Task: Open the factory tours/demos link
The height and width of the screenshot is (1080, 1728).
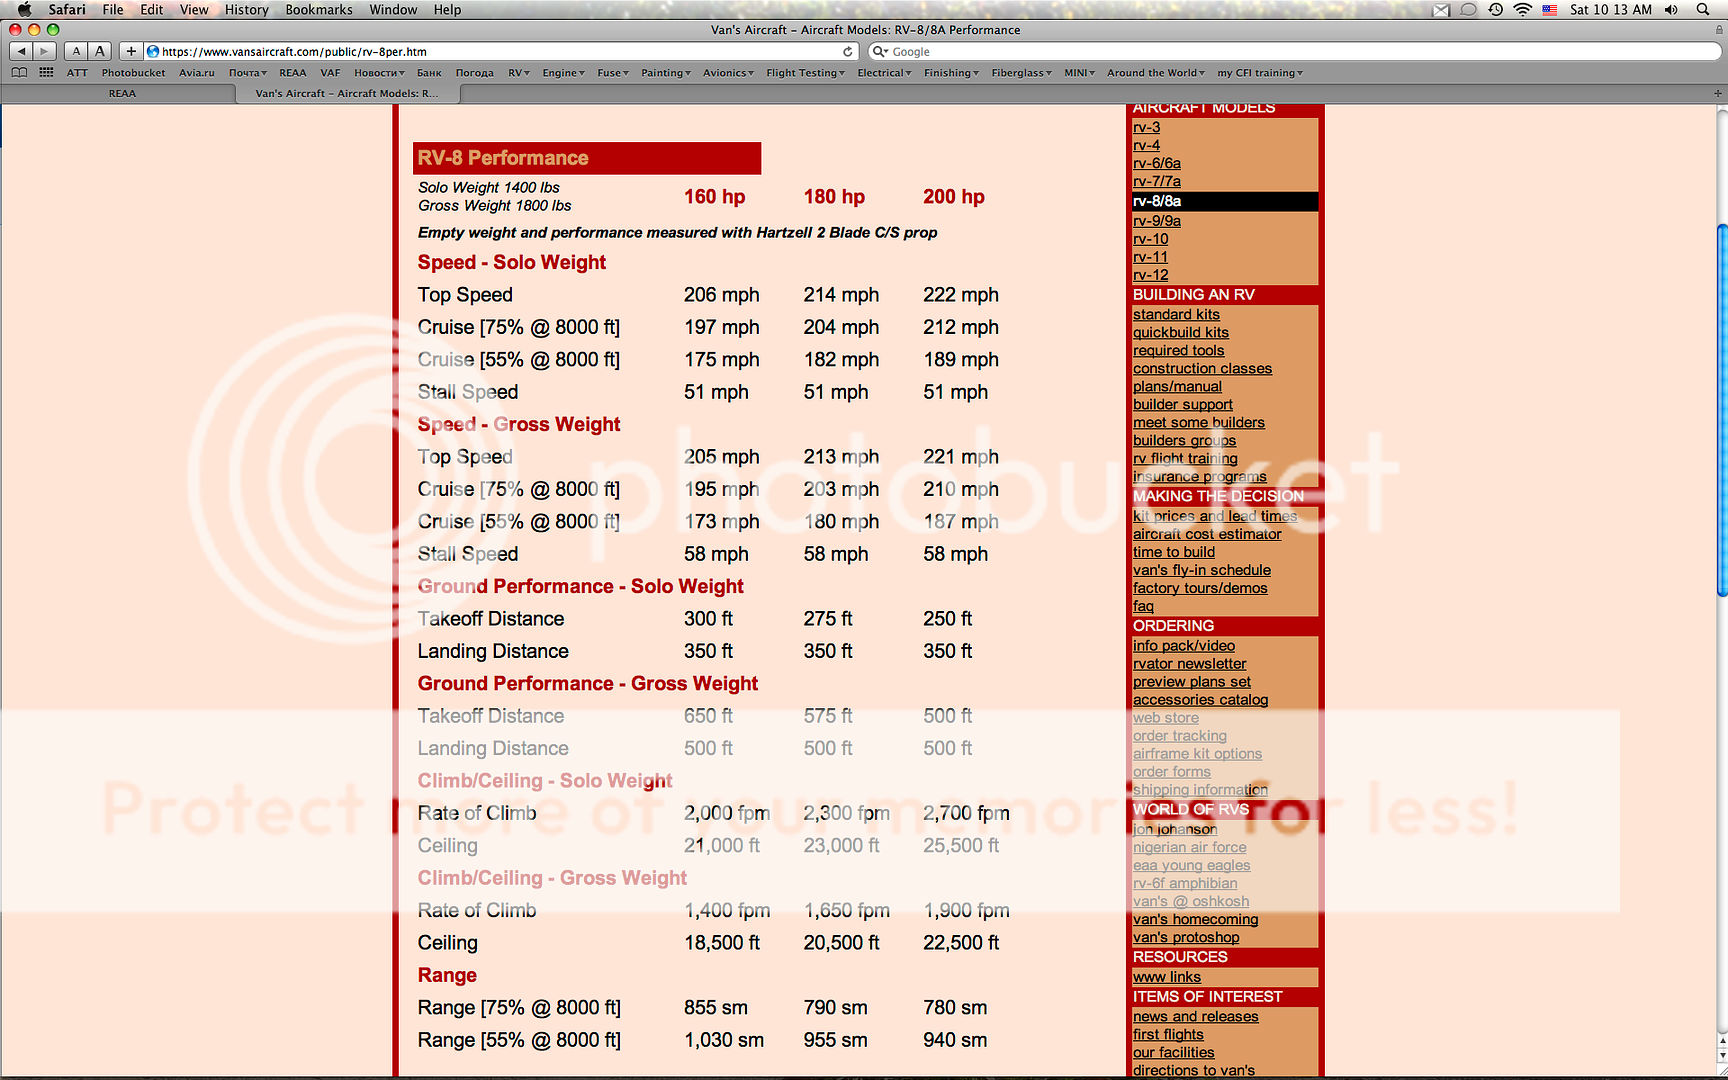Action: pyautogui.click(x=1200, y=588)
